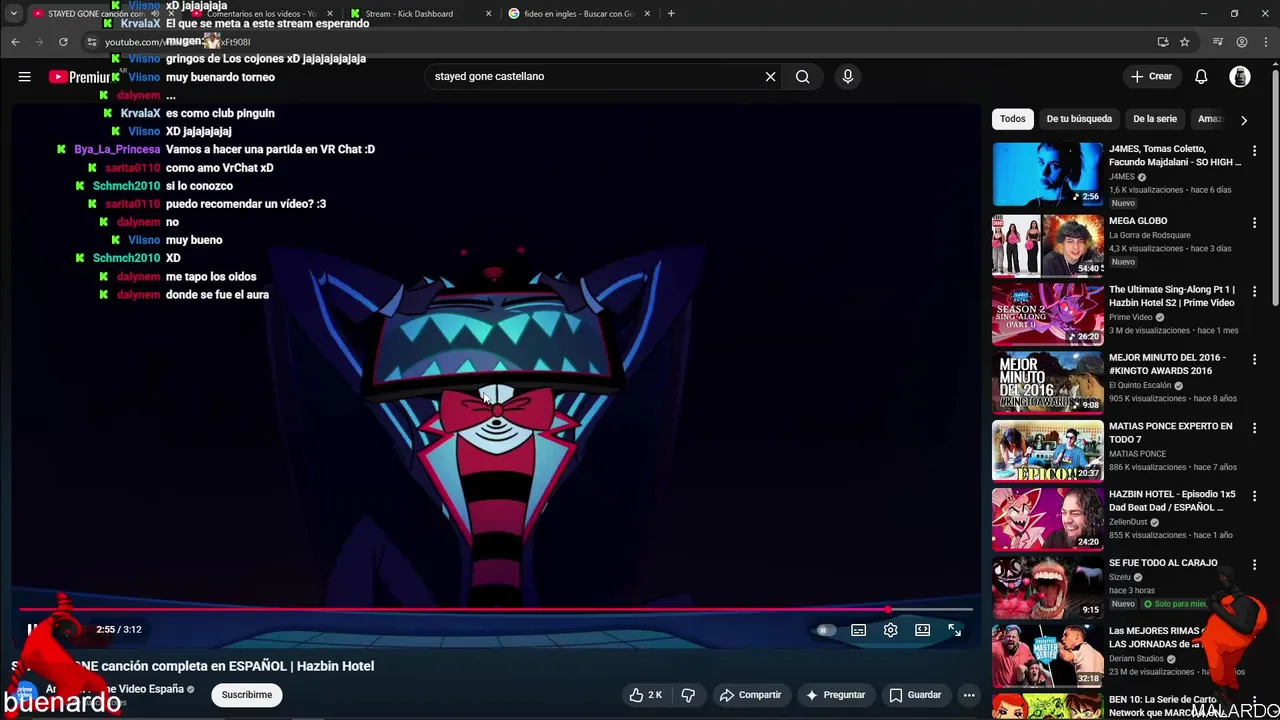Open the browser tab search dropdown arrow
Screen dimensions: 1280x720
[x=13, y=14]
